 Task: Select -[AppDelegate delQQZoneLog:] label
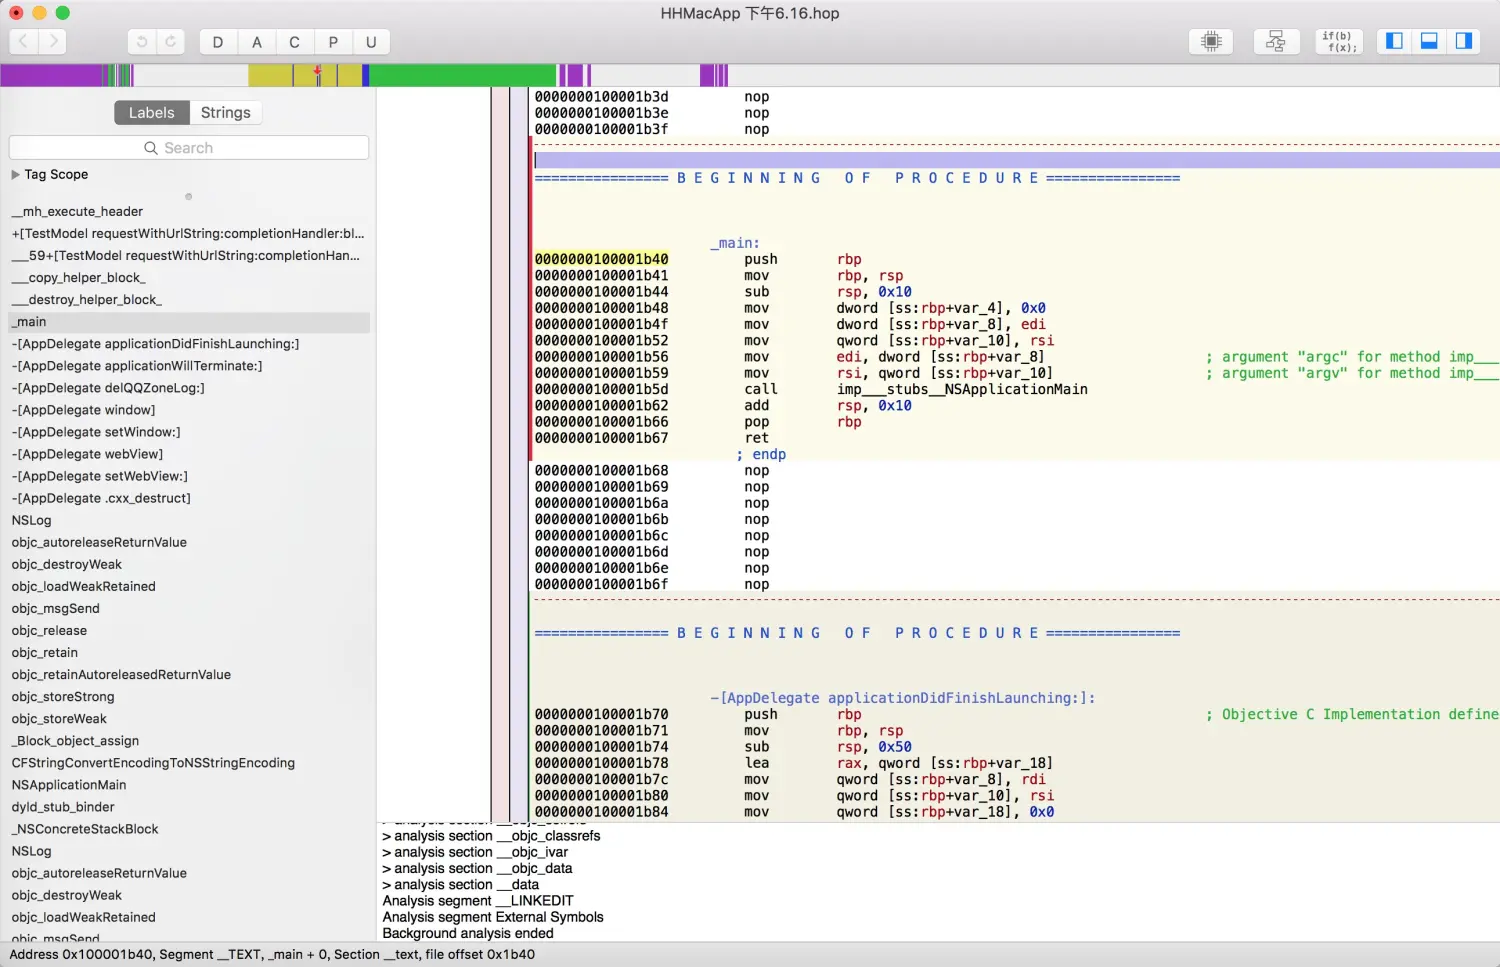(108, 388)
